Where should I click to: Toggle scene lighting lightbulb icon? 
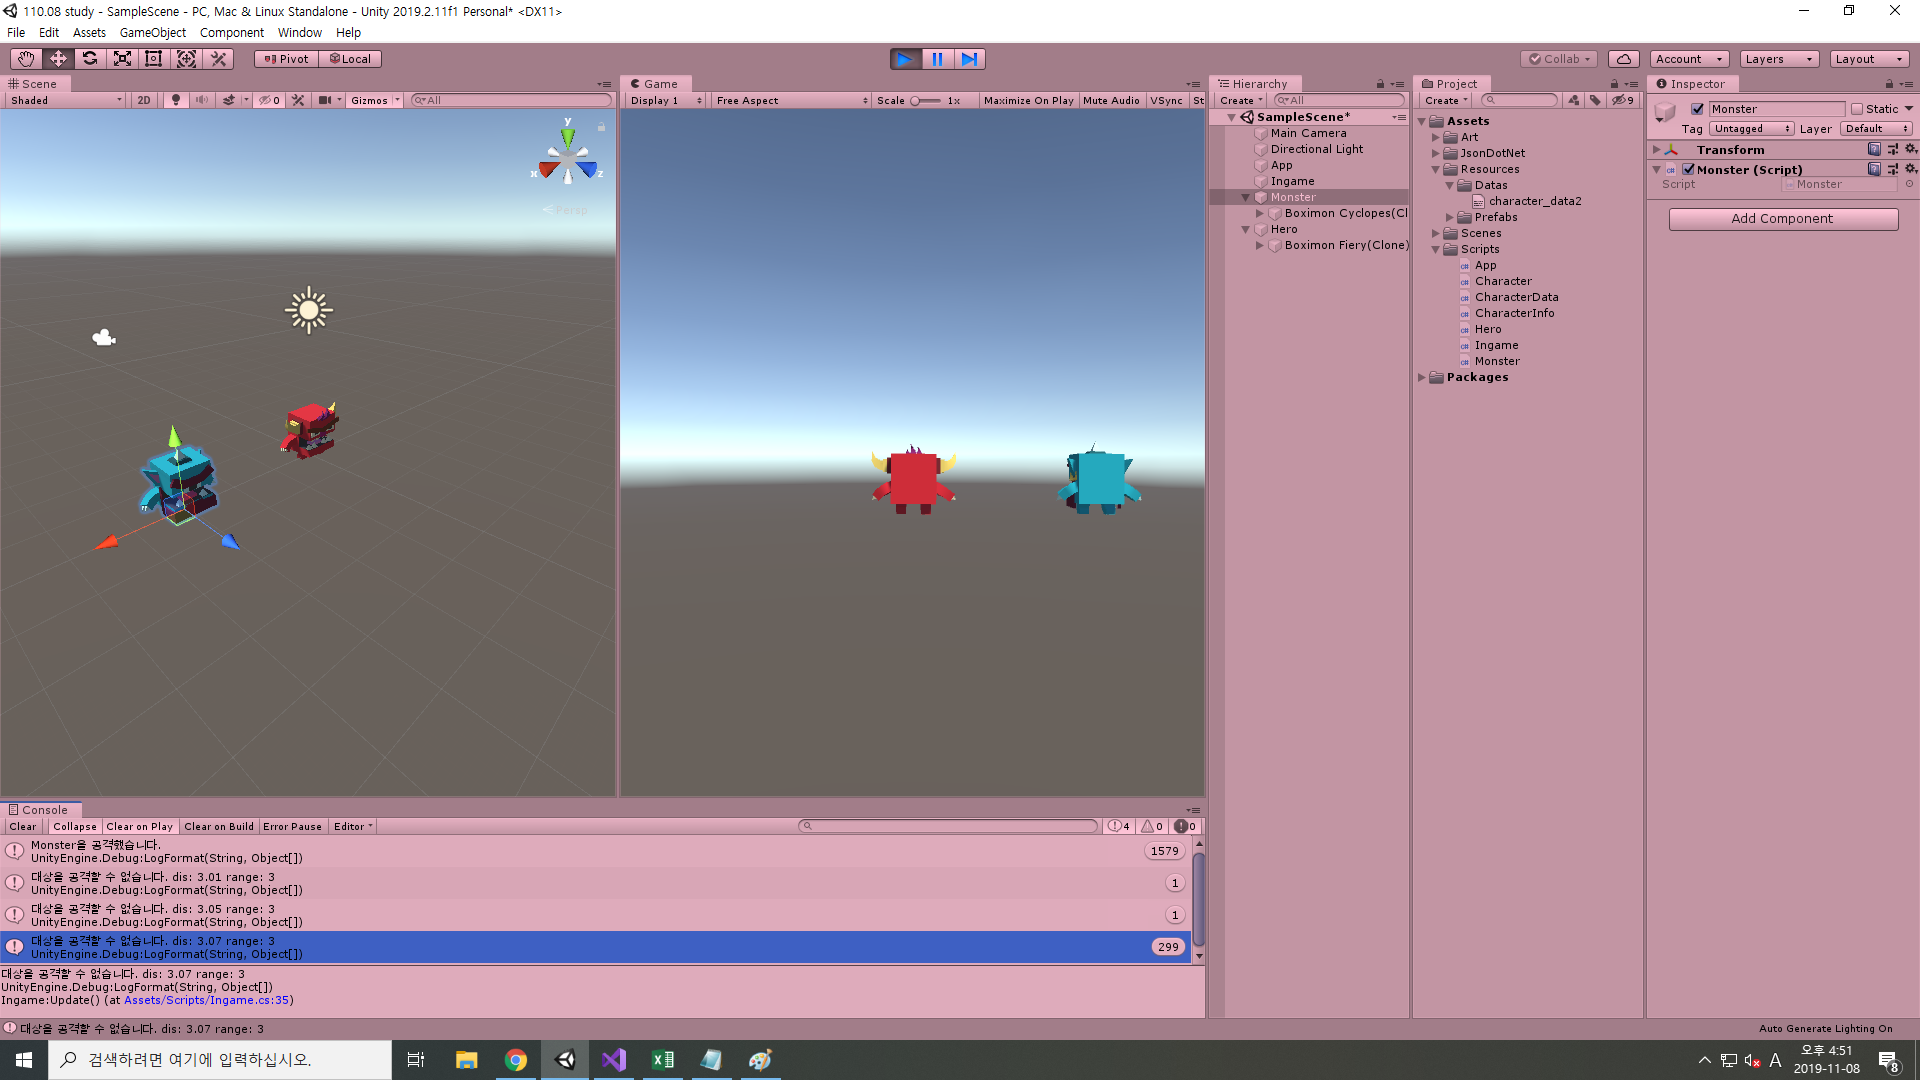pos(176,100)
